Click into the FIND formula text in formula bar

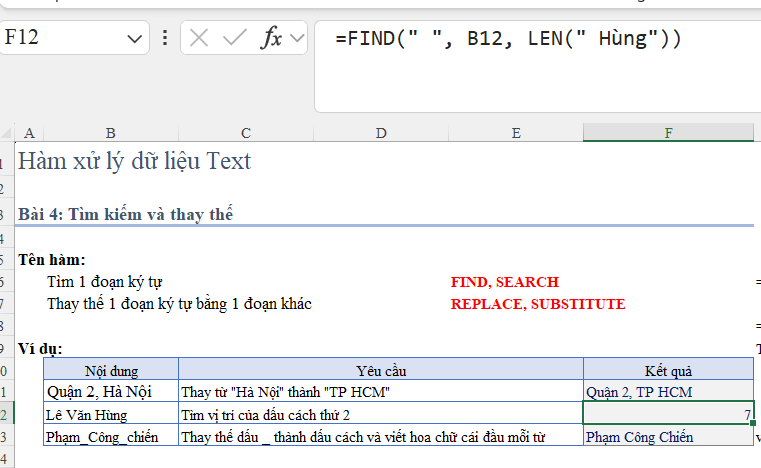coord(508,39)
